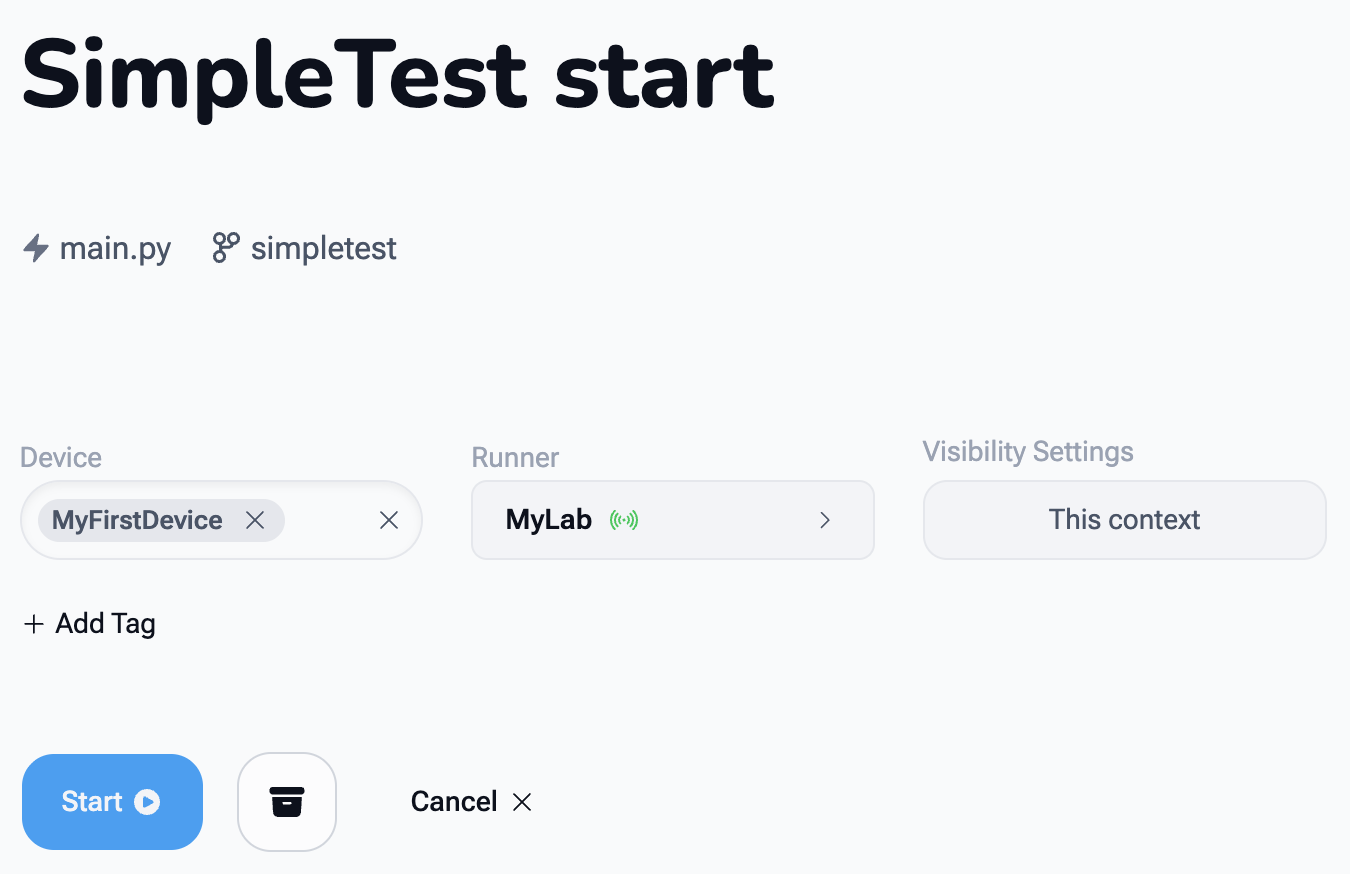1350x874 pixels.
Task: Click the play icon in the Start button
Action: (x=147, y=802)
